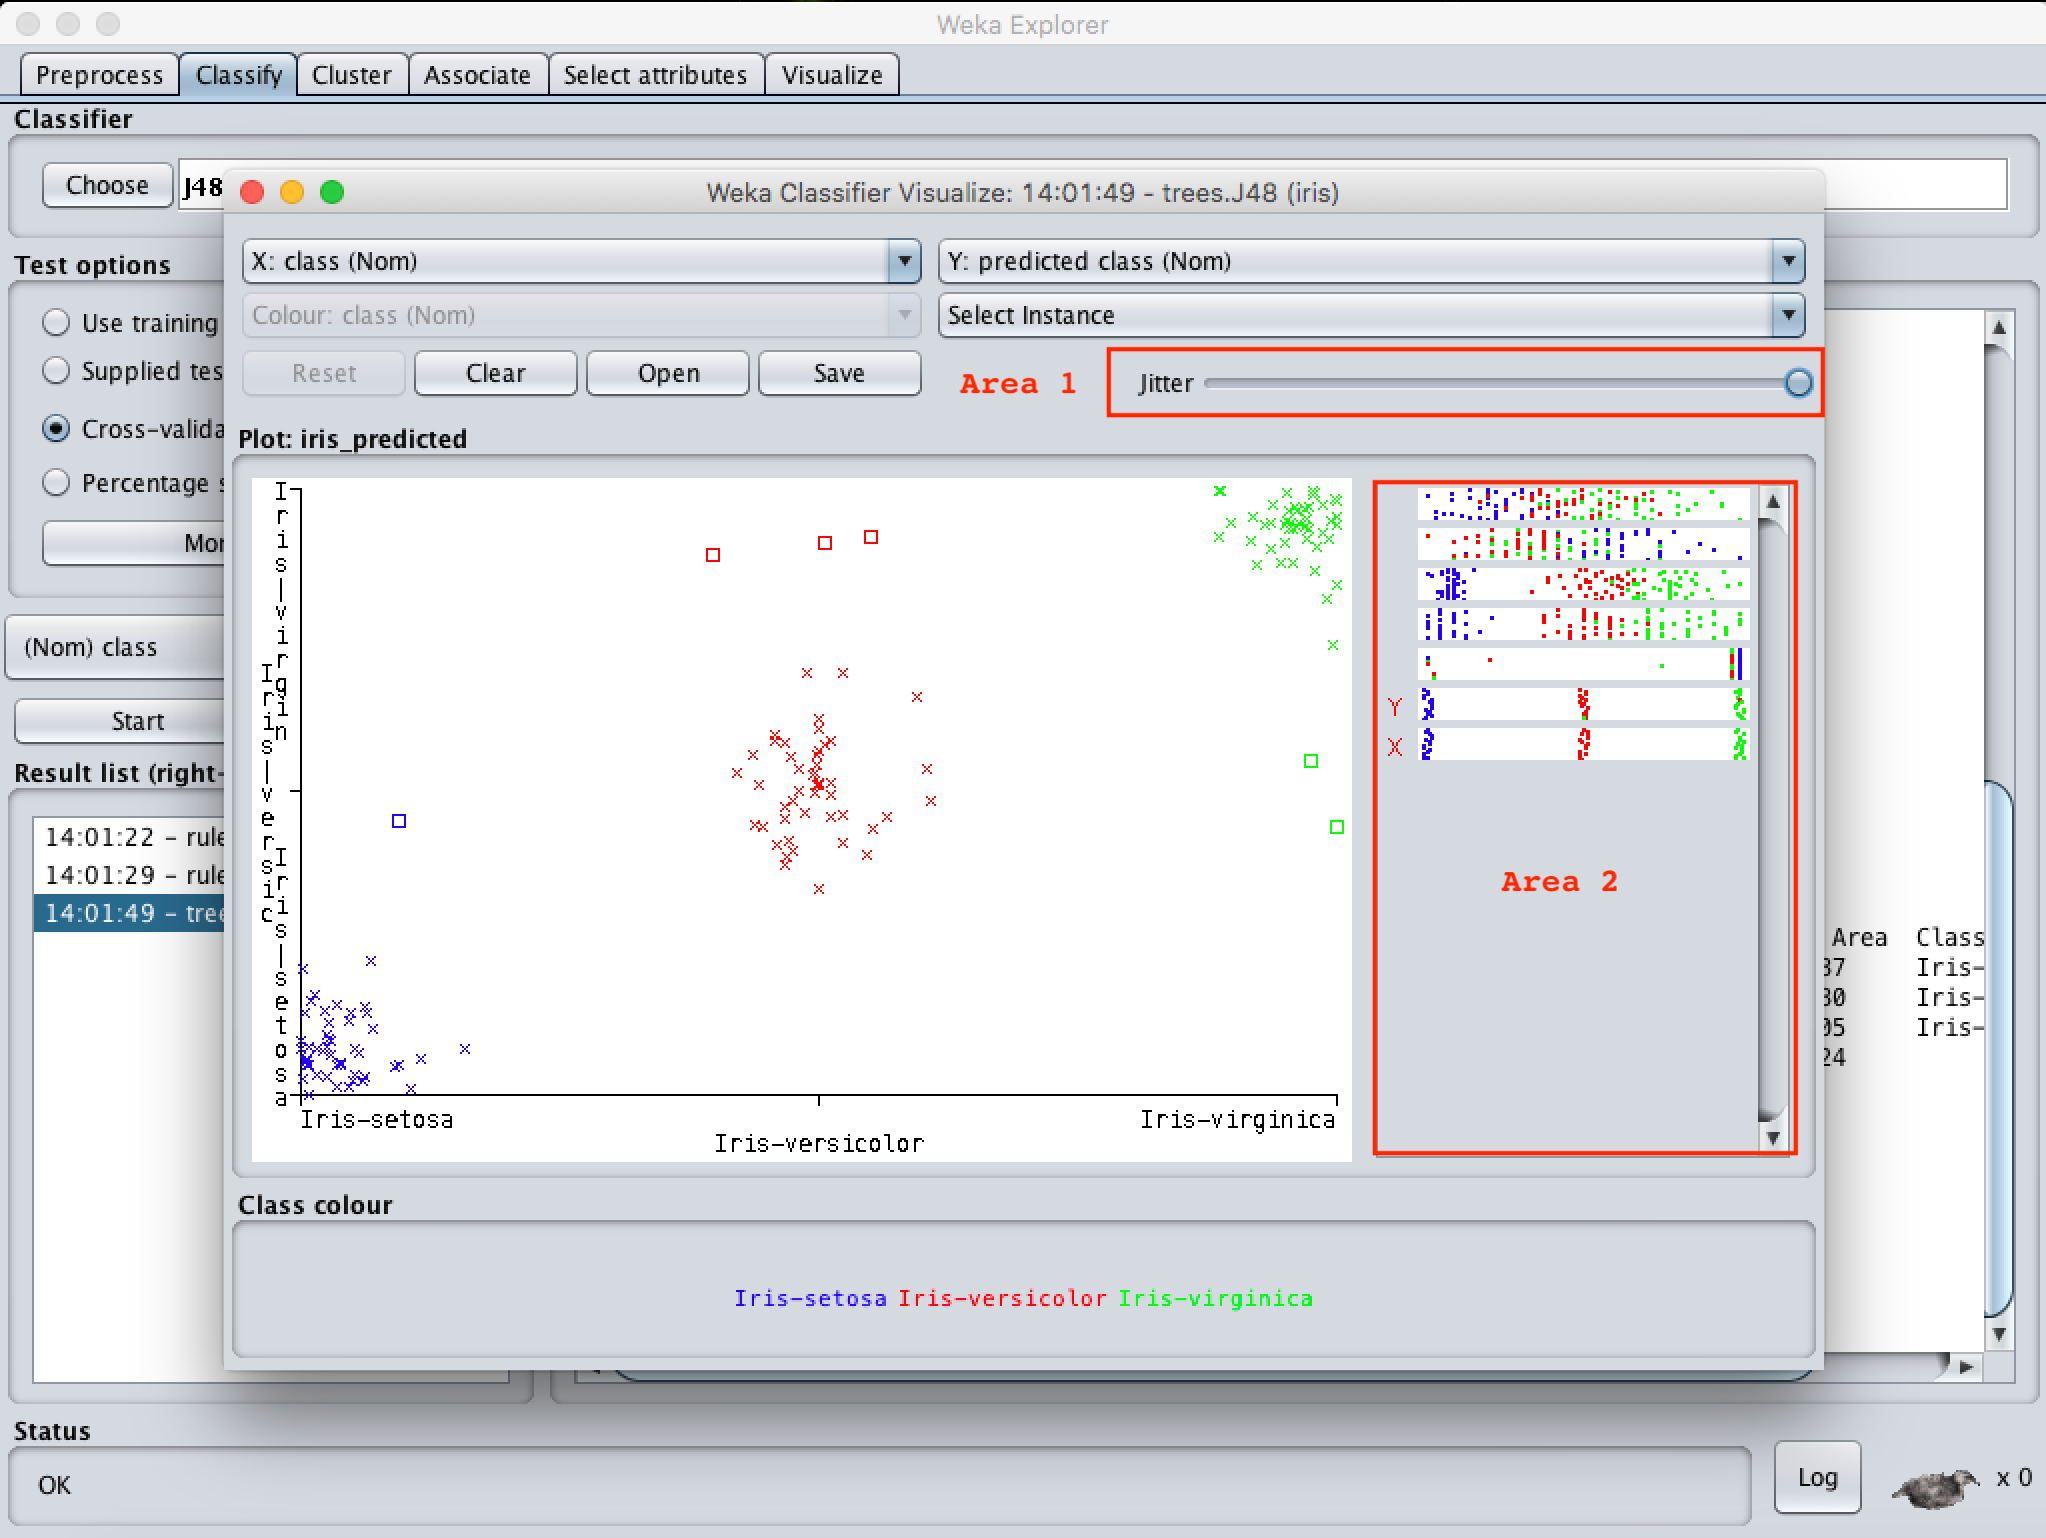Viewport: 2046px width, 1538px height.
Task: Open the Y: predicted class (Nom) dropdown
Action: 1370,261
